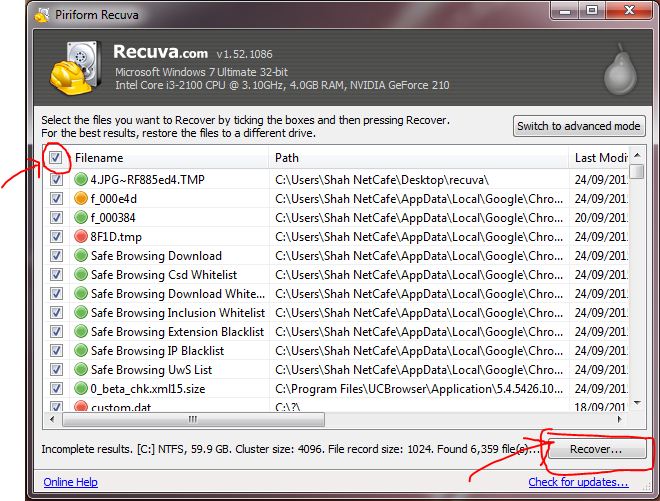The height and width of the screenshot is (501, 660).
Task: Uncheck the 8F1D.tmp file checkbox
Action: click(x=56, y=237)
